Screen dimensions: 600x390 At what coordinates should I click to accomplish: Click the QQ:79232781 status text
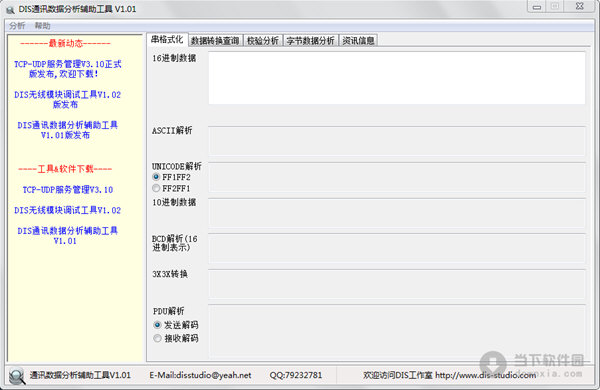pos(295,375)
